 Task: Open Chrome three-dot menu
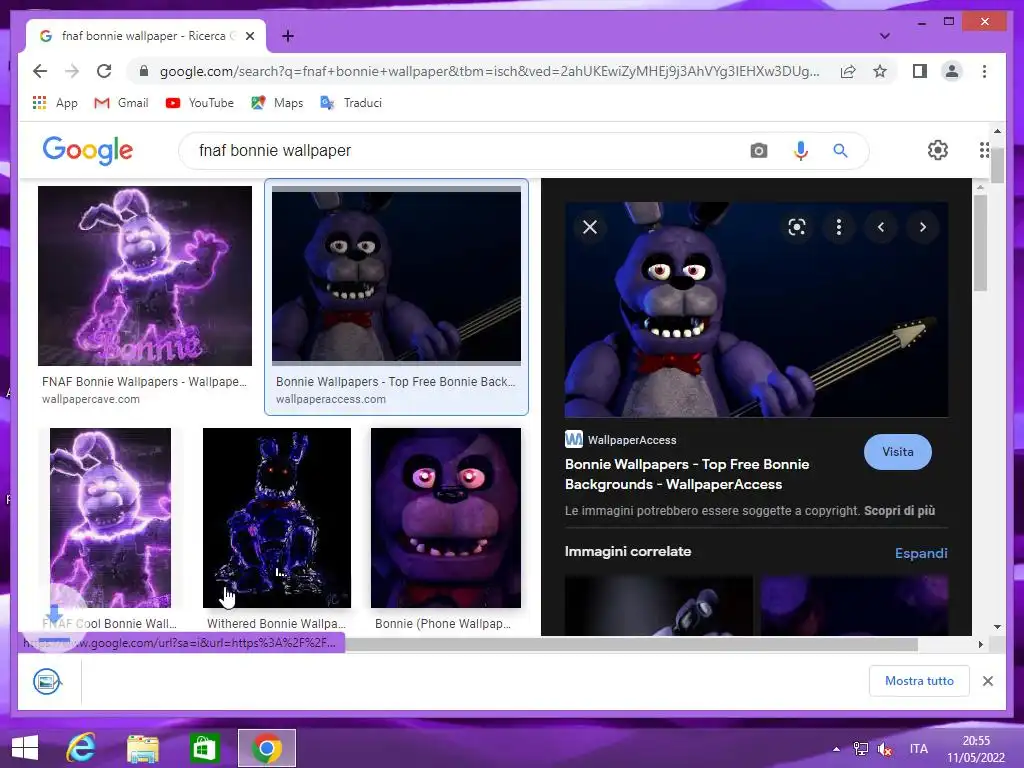[x=984, y=71]
